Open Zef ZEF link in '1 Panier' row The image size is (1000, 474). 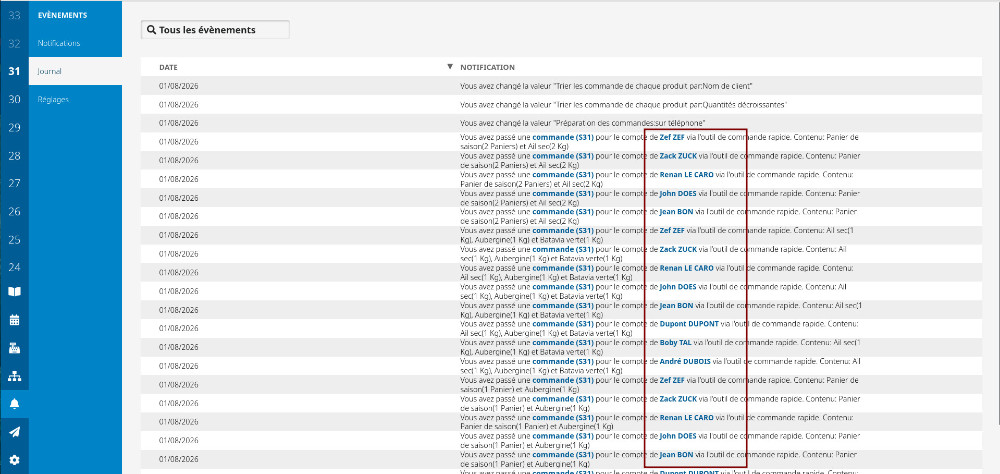click(672, 380)
